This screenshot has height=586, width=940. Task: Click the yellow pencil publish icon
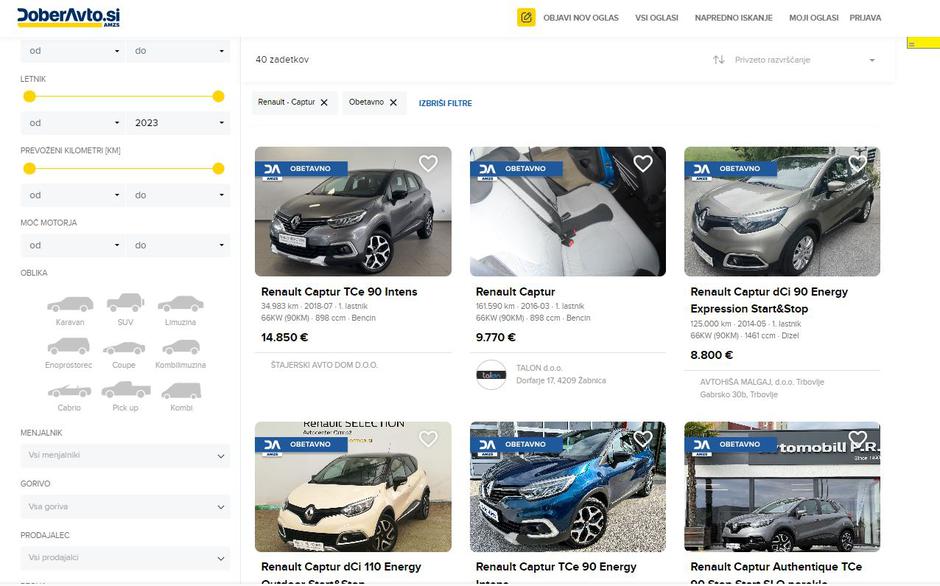pyautogui.click(x=525, y=17)
